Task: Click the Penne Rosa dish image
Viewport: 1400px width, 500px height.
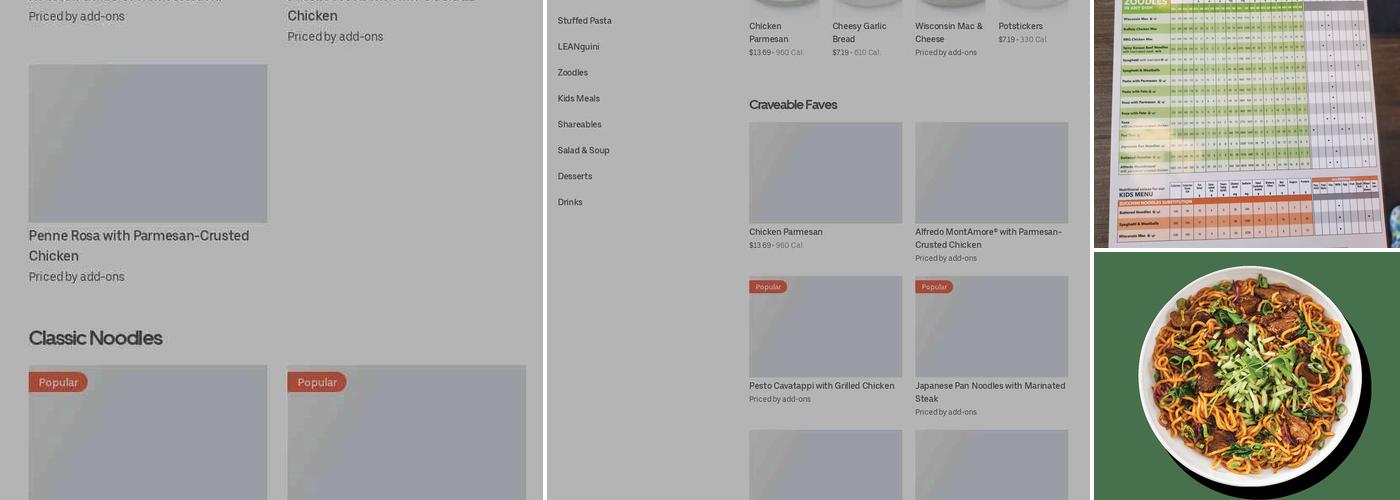Action: coord(148,143)
